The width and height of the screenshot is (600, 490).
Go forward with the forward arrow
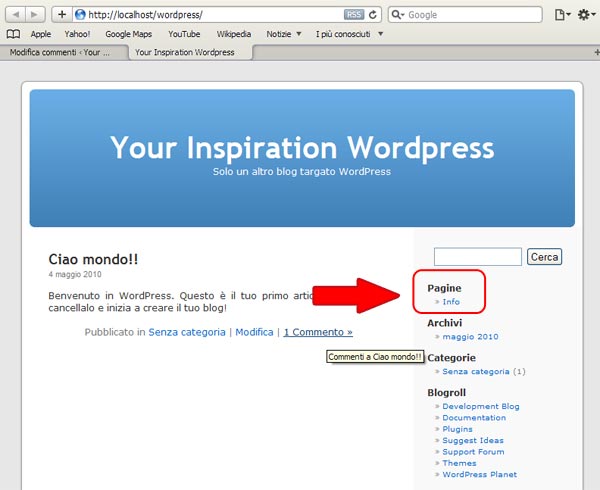pos(35,15)
